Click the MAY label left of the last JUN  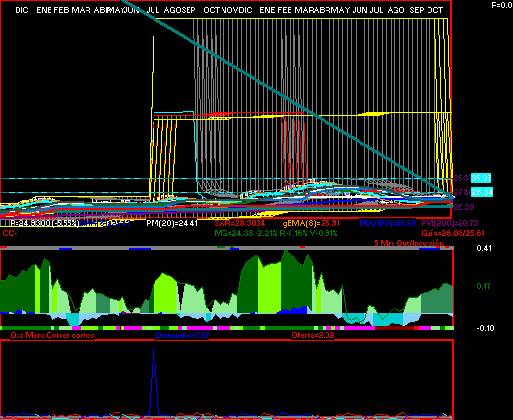click(341, 10)
